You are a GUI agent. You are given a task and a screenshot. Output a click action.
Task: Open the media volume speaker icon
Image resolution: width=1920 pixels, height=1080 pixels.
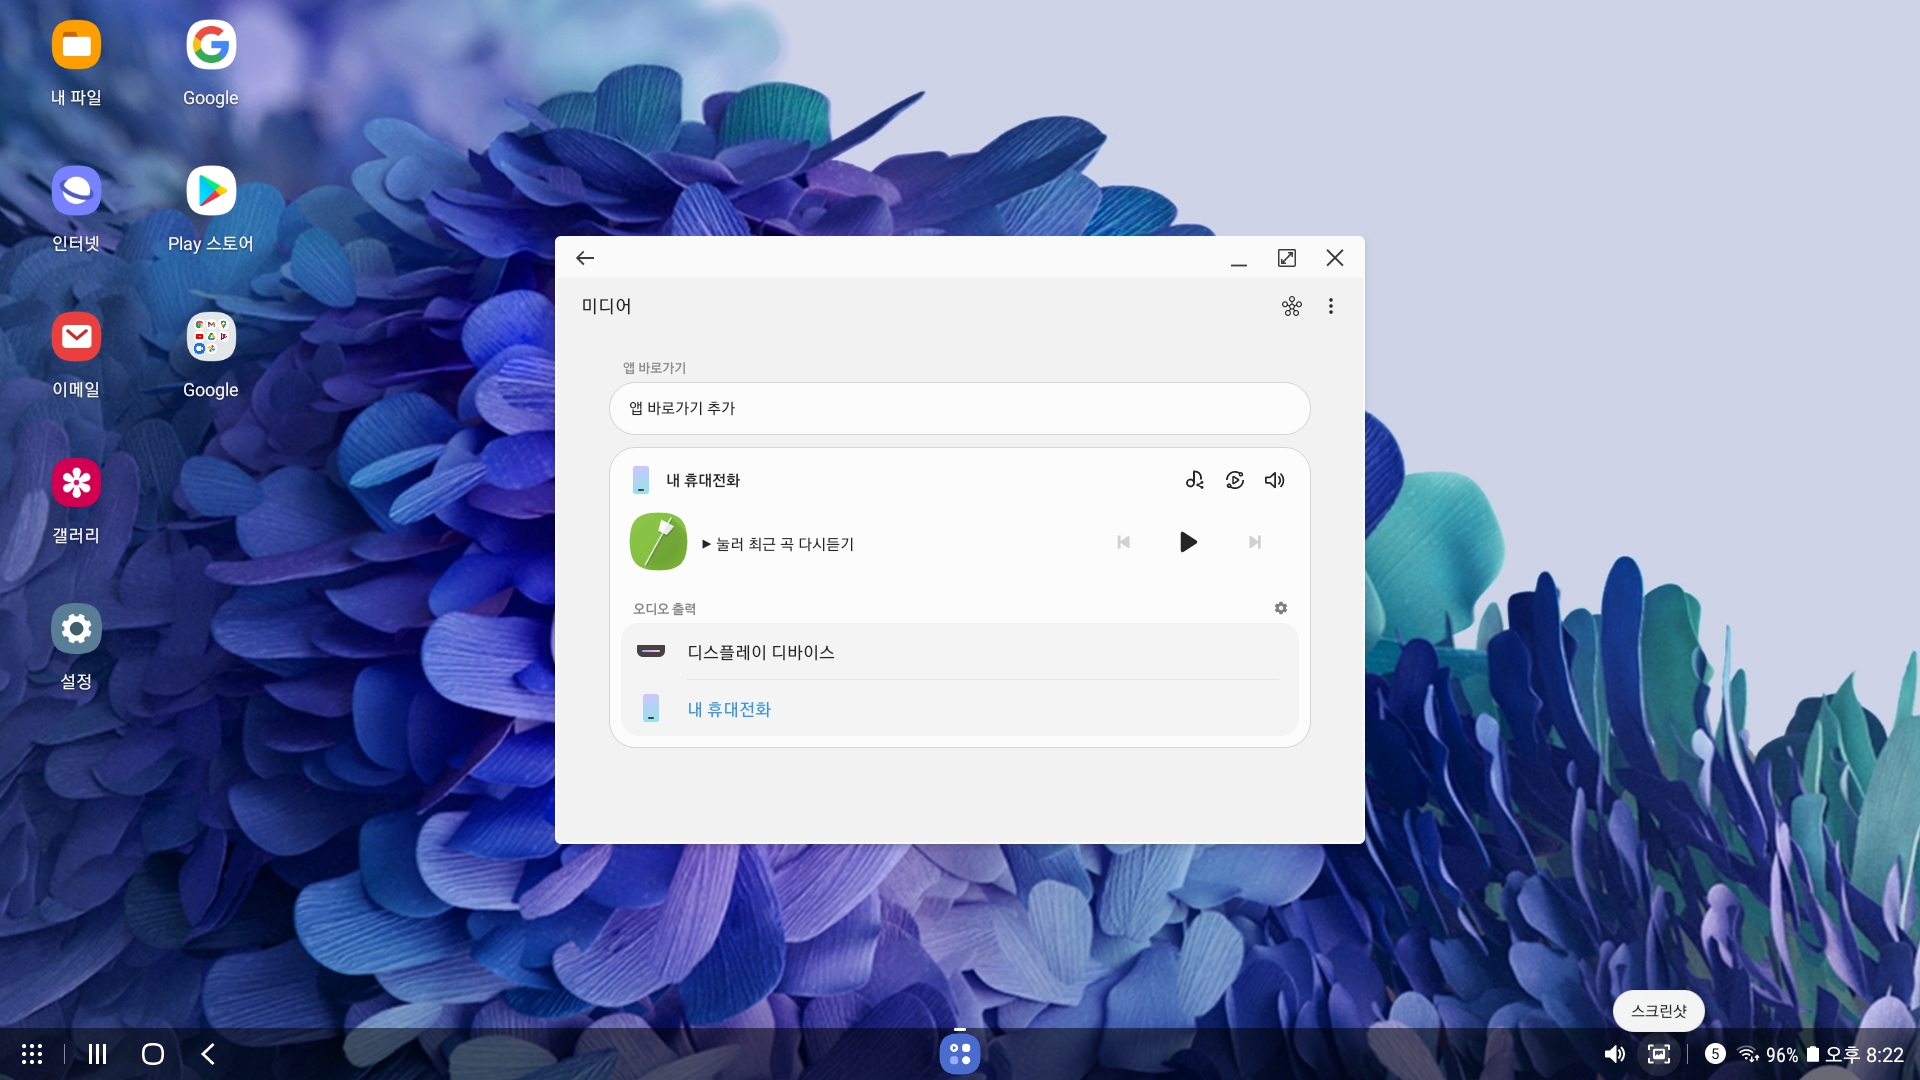pos(1274,480)
